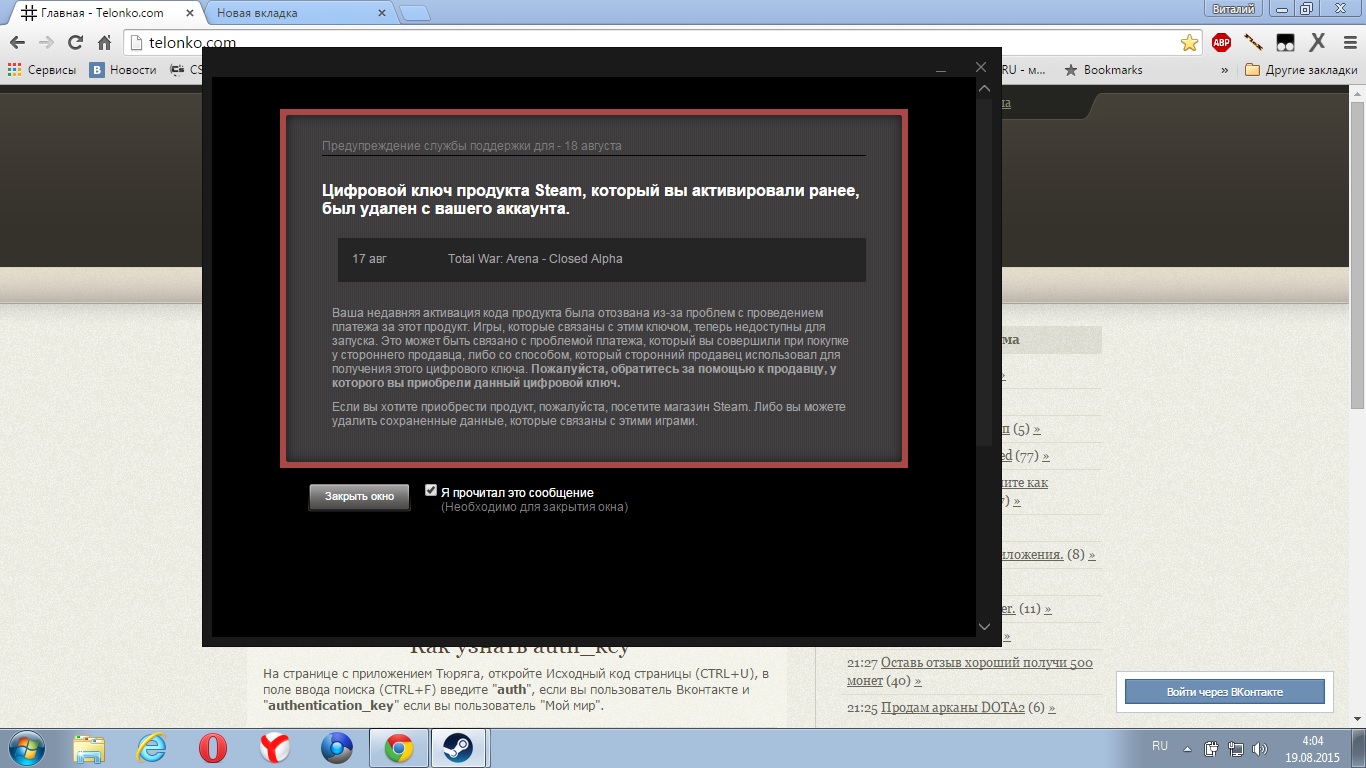Image resolution: width=1366 pixels, height=768 pixels.
Task: Open Продам арканы DOTA2 link
Action: [x=952, y=708]
